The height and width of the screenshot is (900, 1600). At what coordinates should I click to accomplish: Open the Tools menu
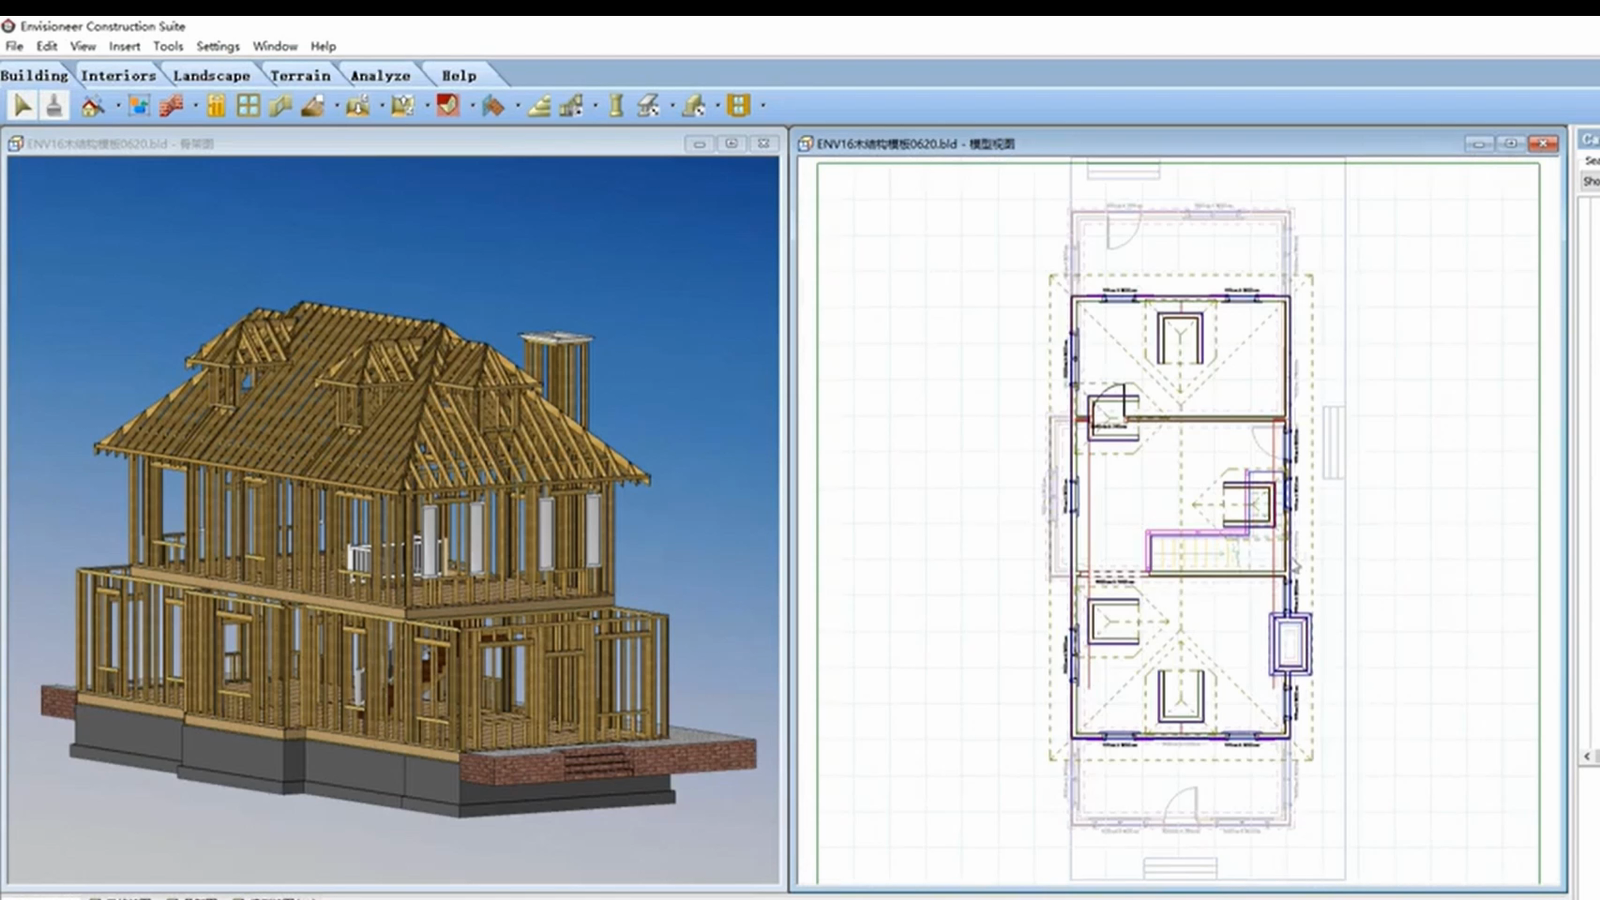(168, 46)
